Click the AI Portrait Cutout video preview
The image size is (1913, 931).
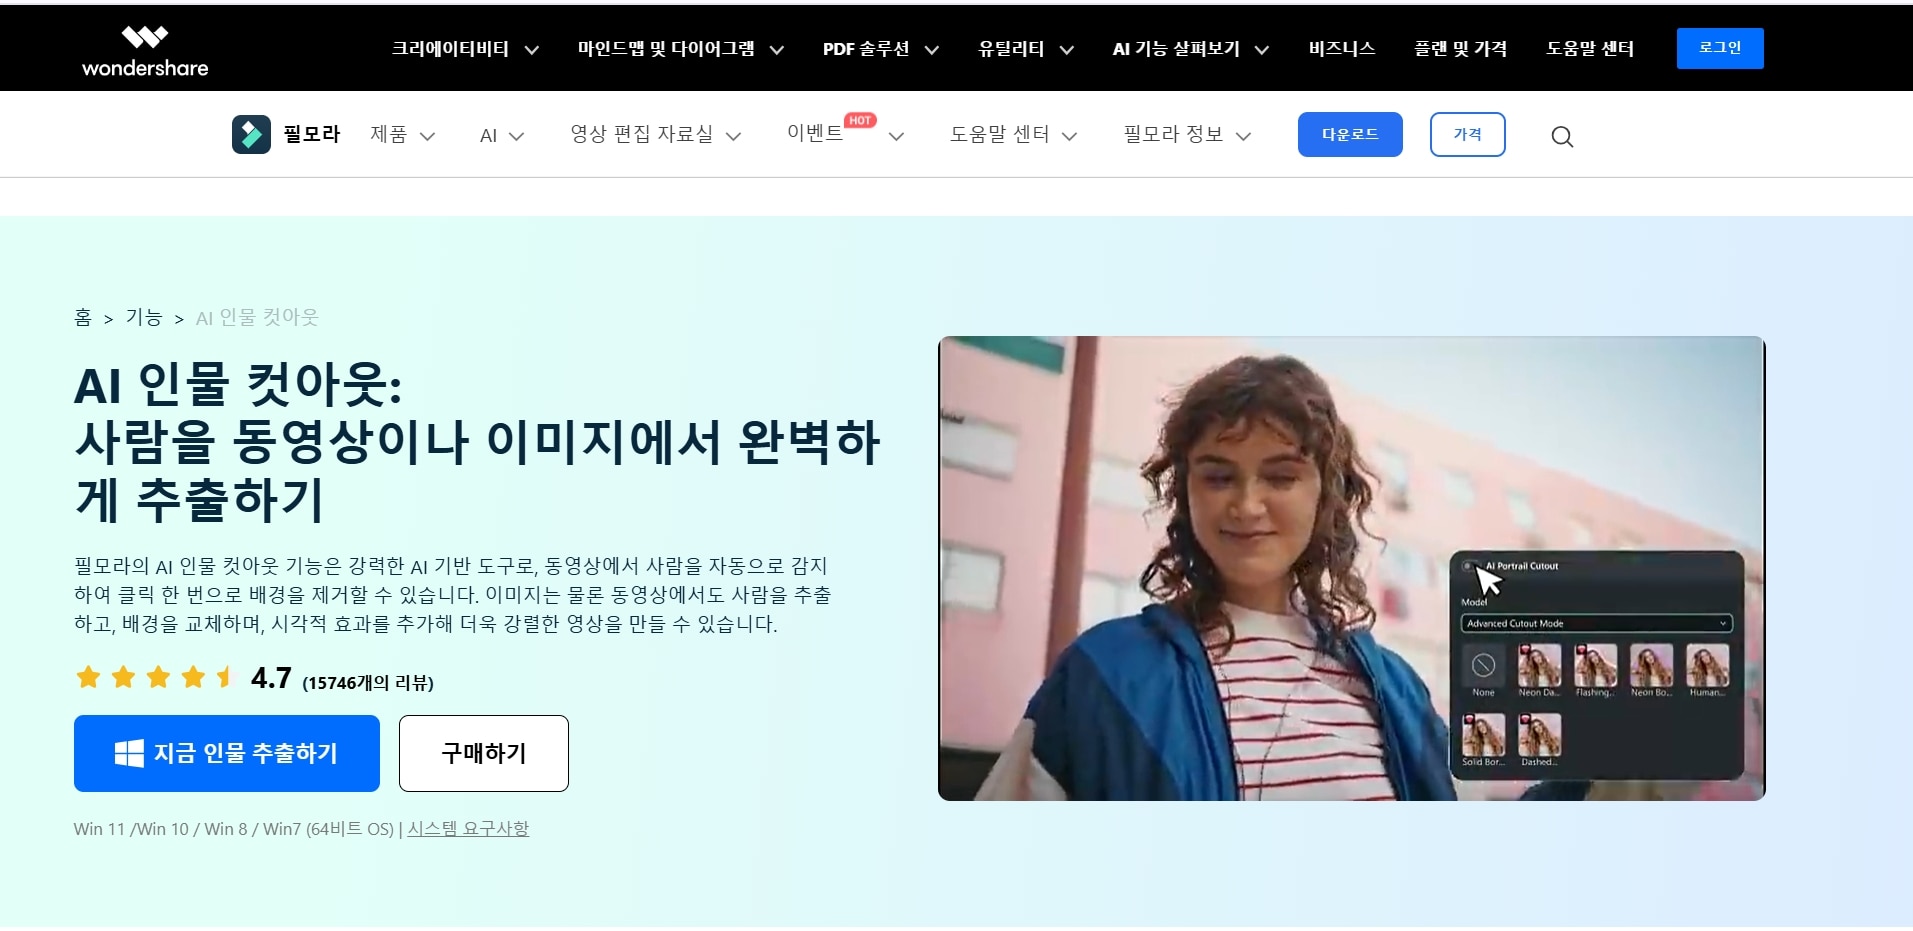(x=1352, y=568)
